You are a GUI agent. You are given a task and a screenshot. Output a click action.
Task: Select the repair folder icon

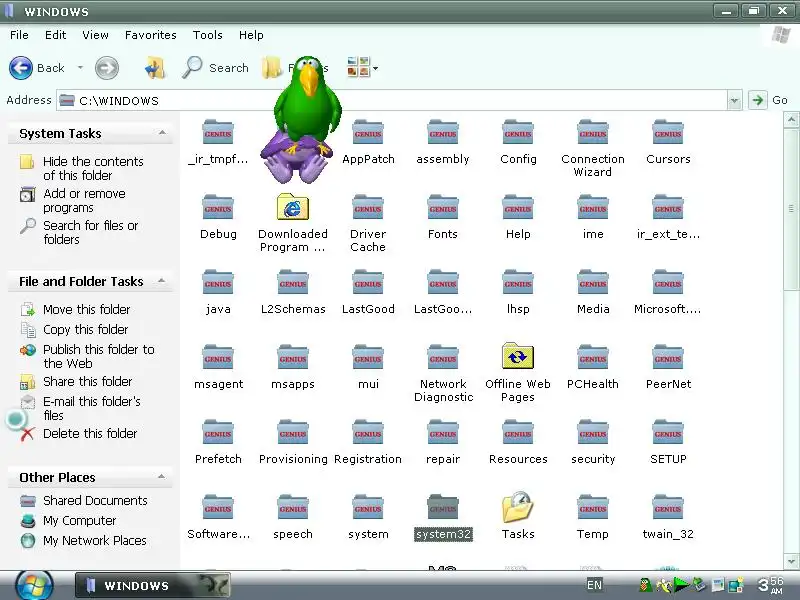coord(443,432)
